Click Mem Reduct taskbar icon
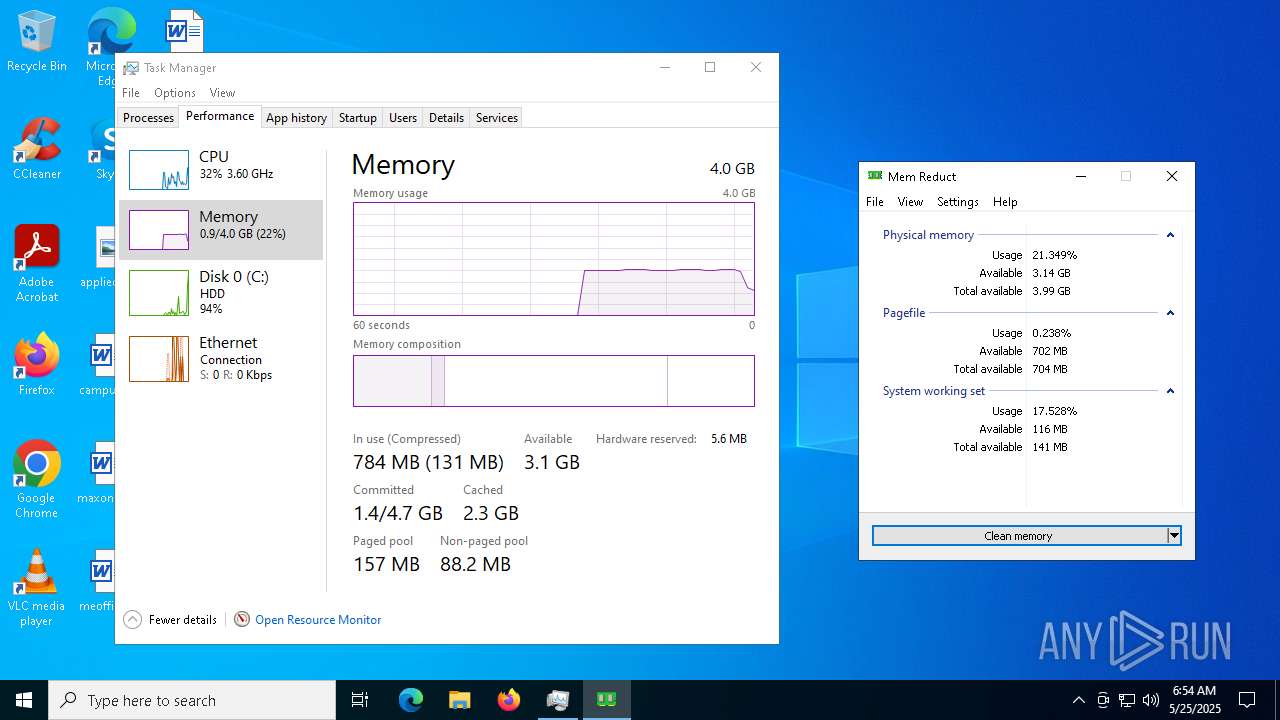Image resolution: width=1280 pixels, height=720 pixels. click(x=607, y=700)
